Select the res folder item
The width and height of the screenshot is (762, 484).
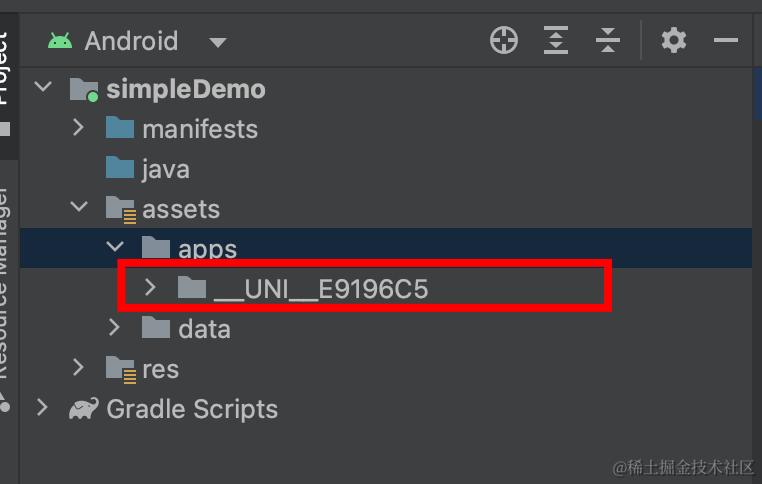tap(159, 369)
